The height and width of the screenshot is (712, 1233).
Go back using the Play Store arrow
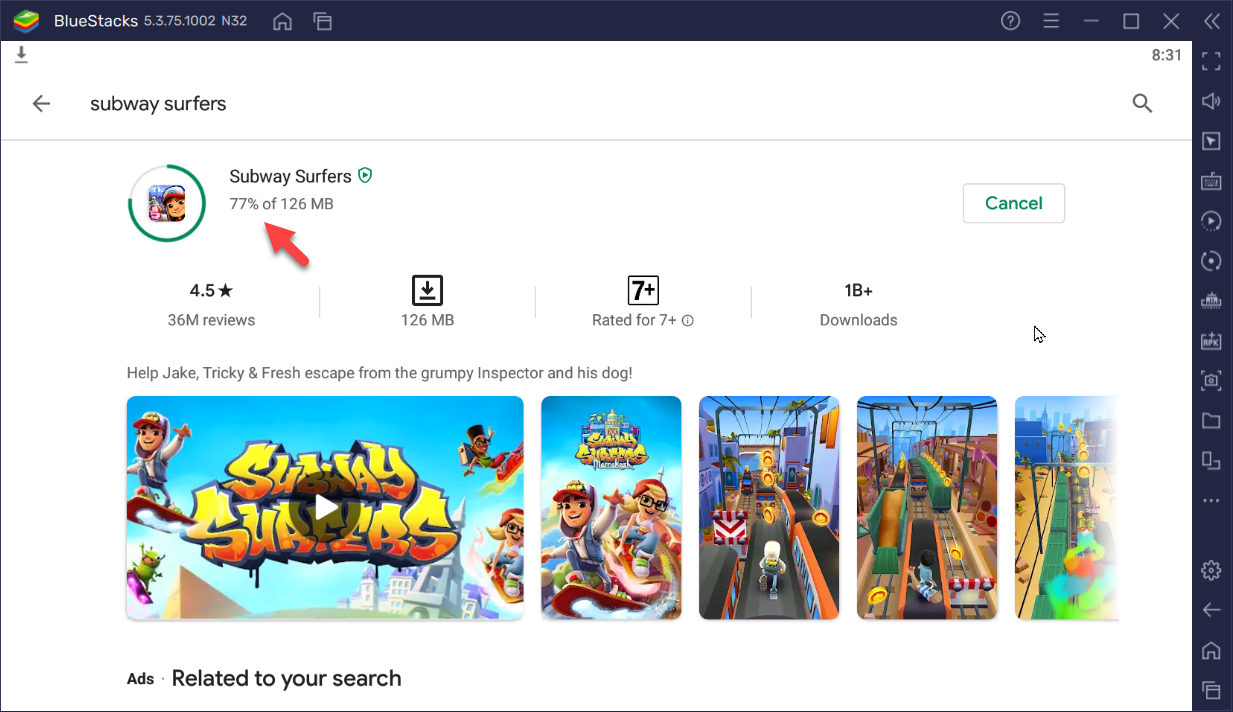point(41,103)
